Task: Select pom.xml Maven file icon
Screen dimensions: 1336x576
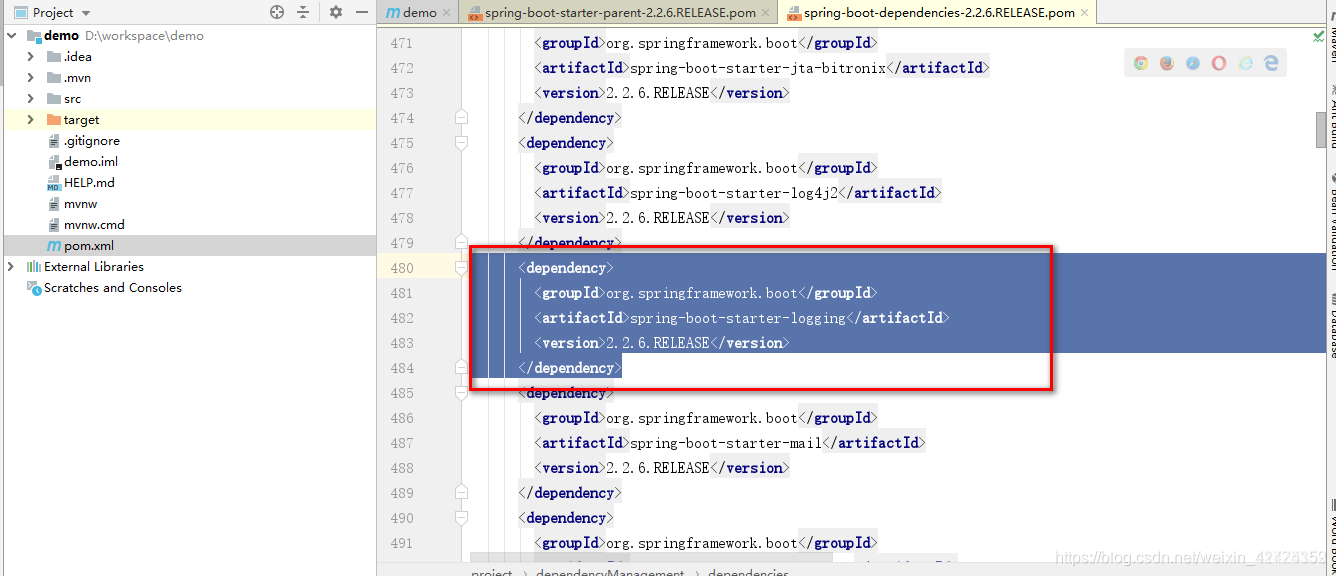Action: click(54, 246)
